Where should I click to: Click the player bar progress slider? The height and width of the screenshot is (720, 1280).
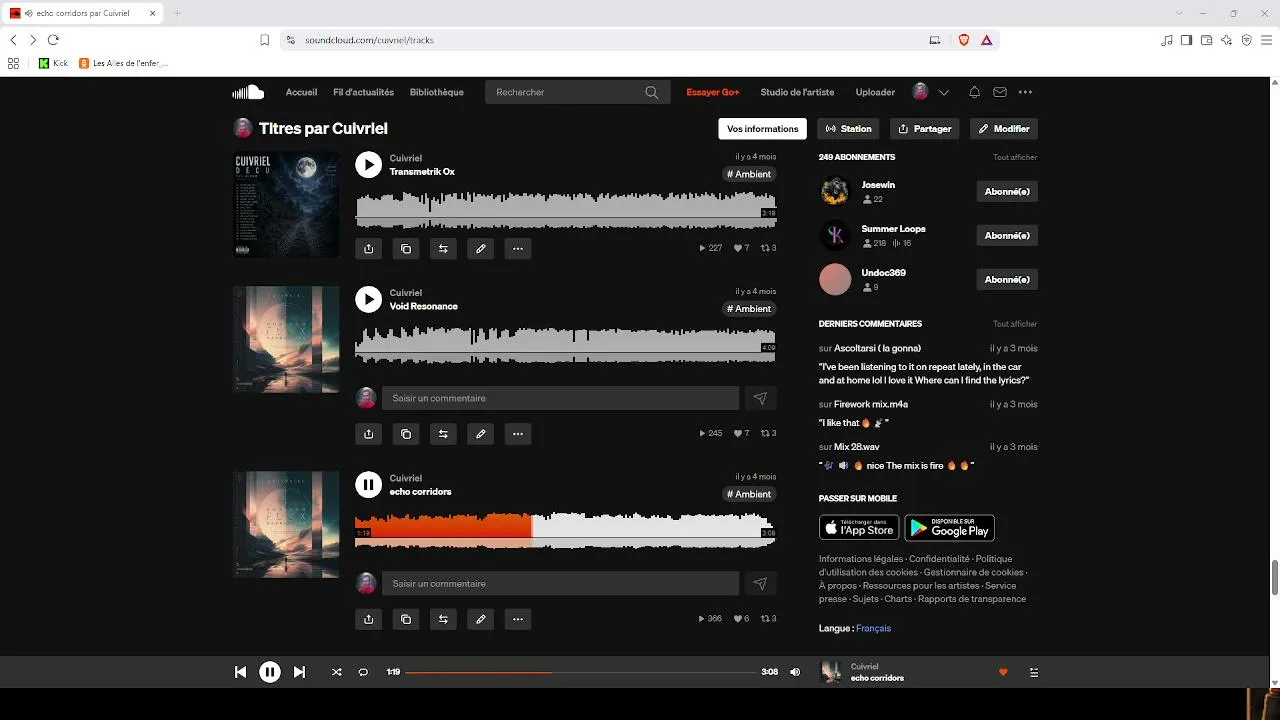(x=580, y=672)
